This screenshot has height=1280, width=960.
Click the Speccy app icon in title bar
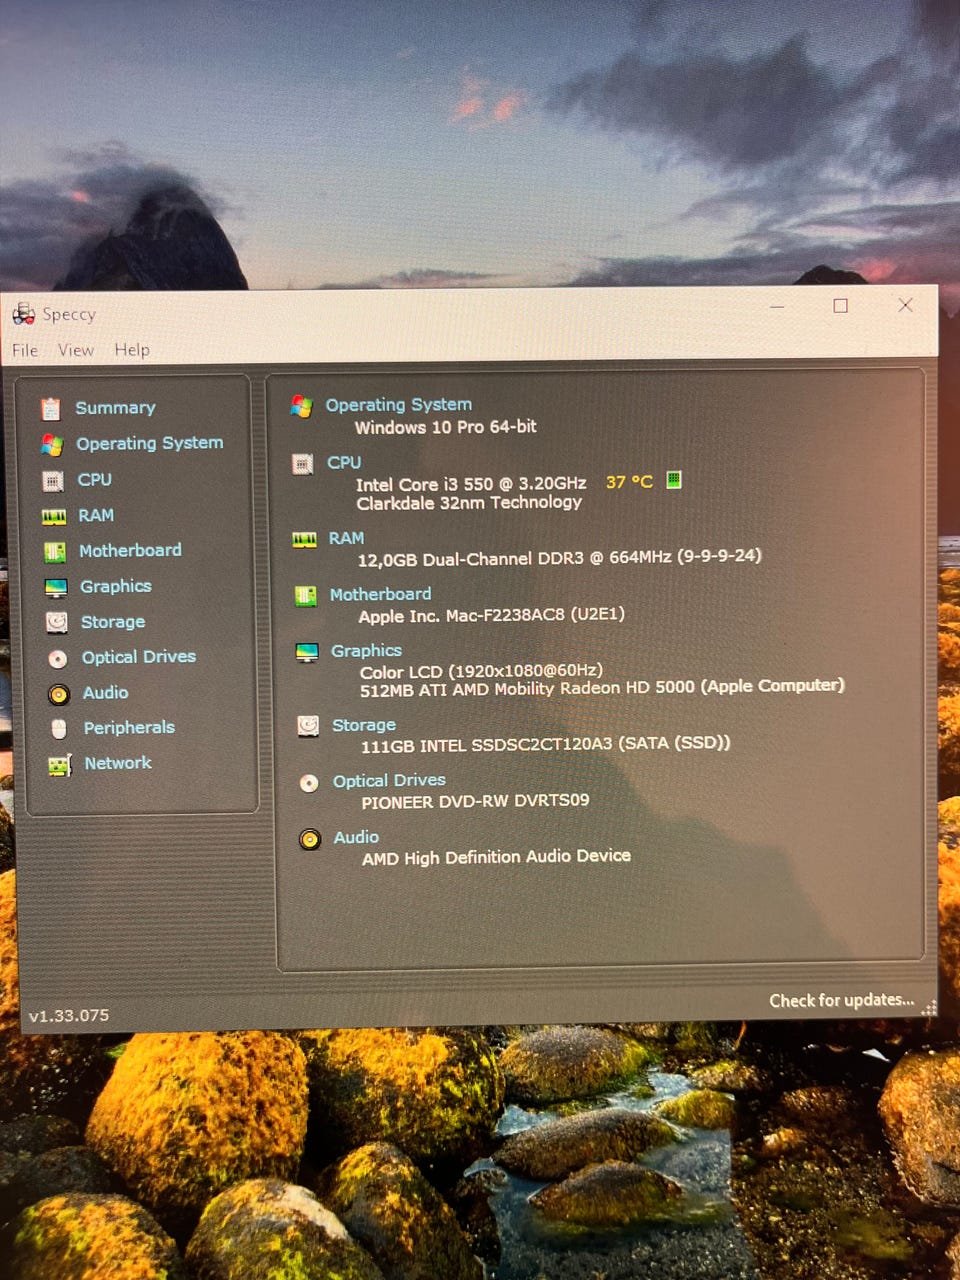[23, 314]
